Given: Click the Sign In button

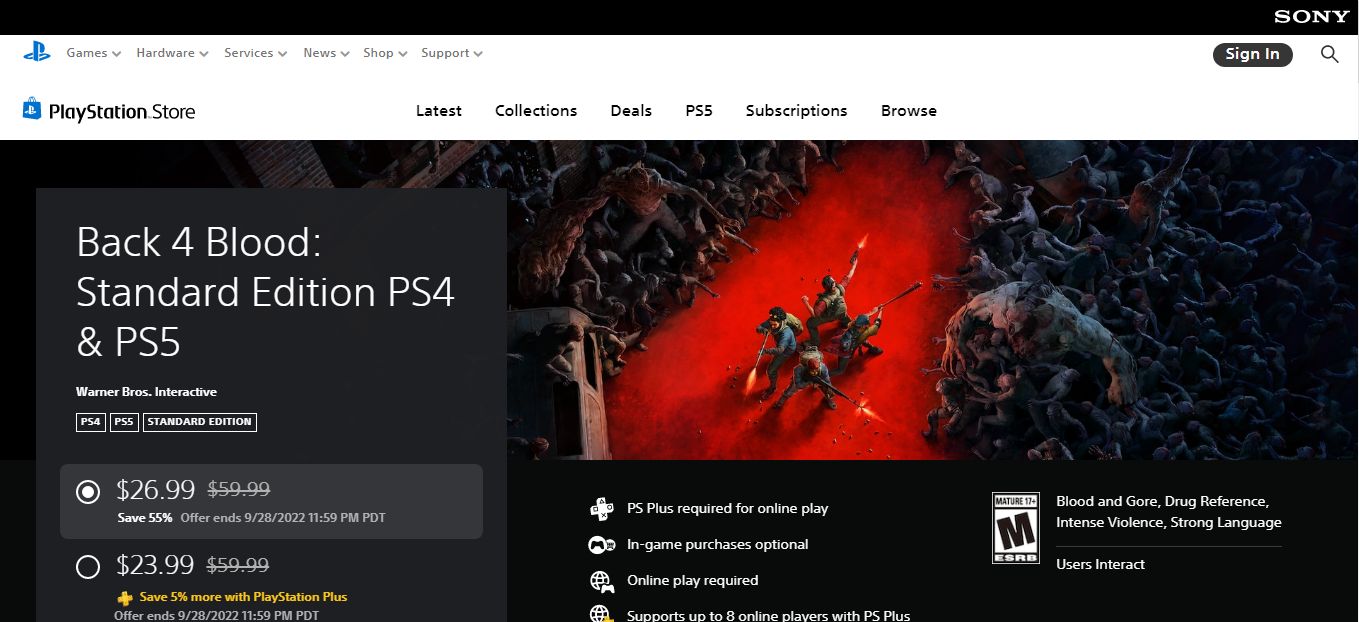Looking at the screenshot, I should coord(1252,54).
